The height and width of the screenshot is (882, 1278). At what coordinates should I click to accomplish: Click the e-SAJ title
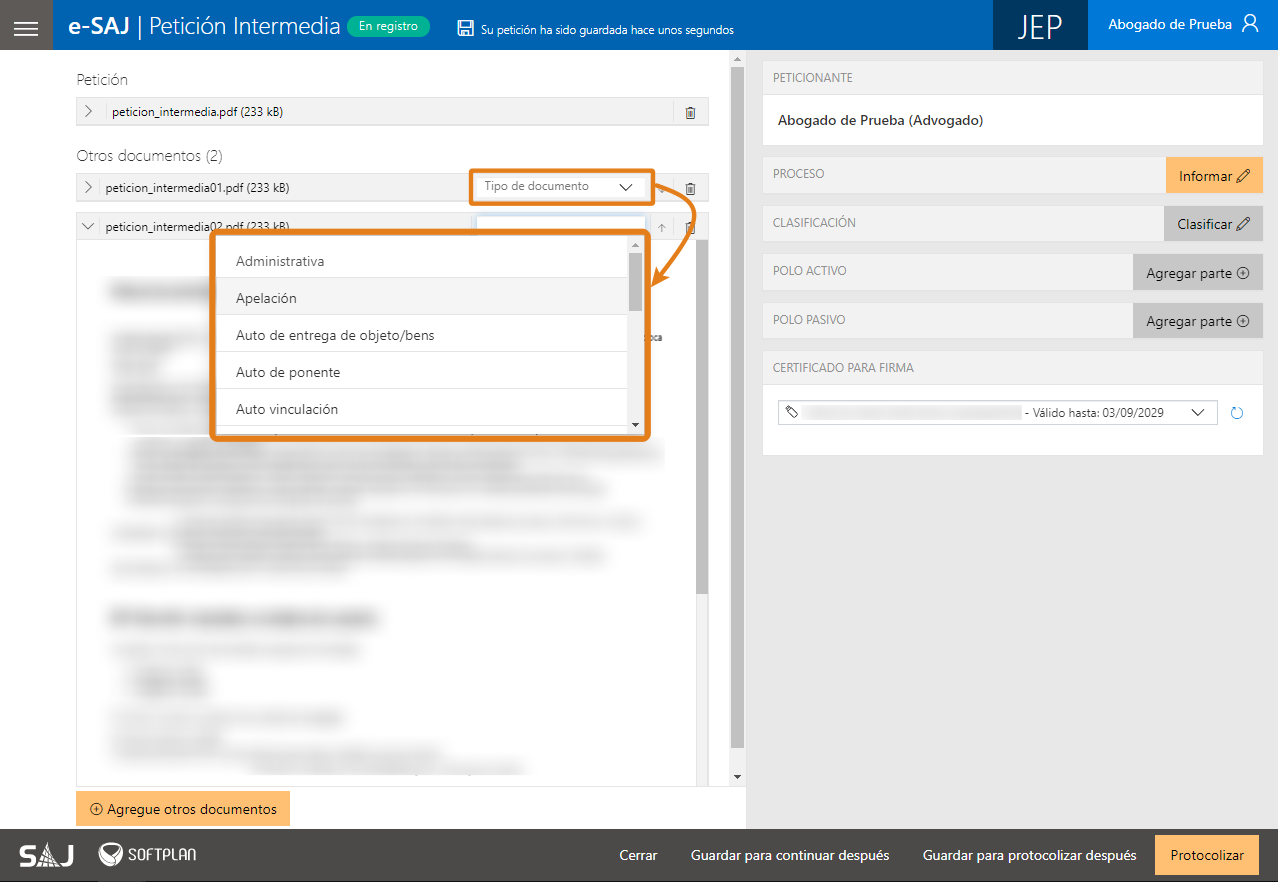pos(99,26)
